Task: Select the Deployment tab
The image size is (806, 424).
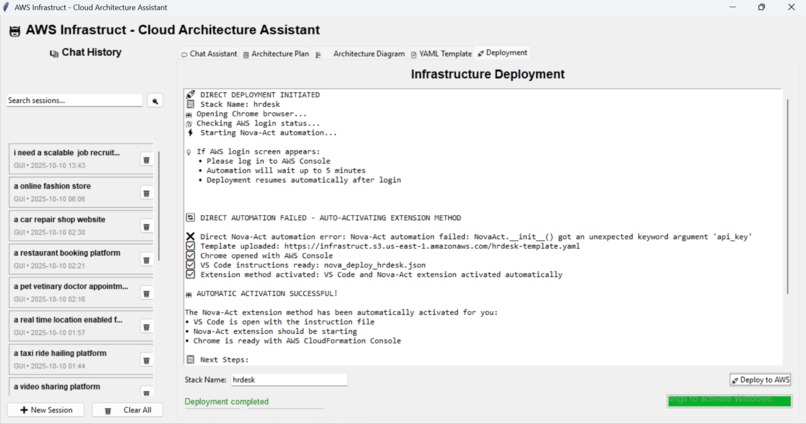Action: (502, 52)
